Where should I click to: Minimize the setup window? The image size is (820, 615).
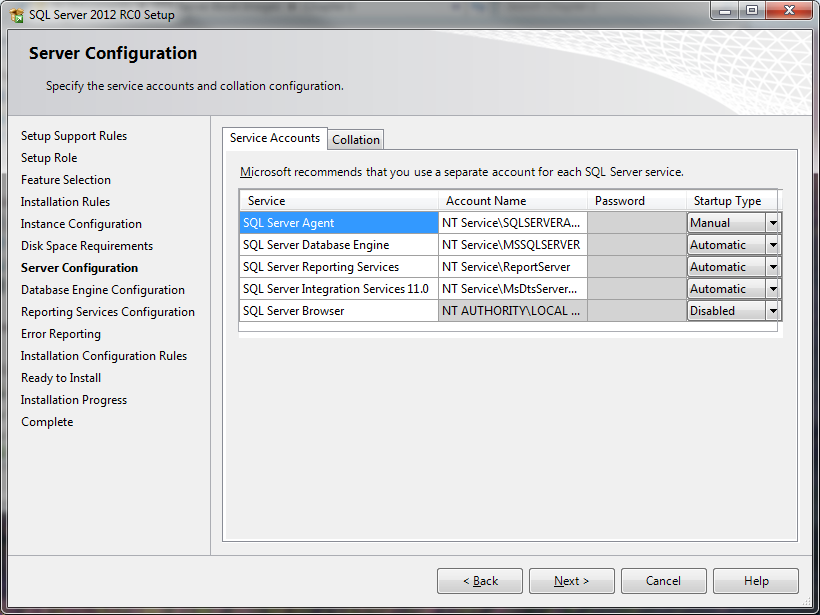coord(725,10)
